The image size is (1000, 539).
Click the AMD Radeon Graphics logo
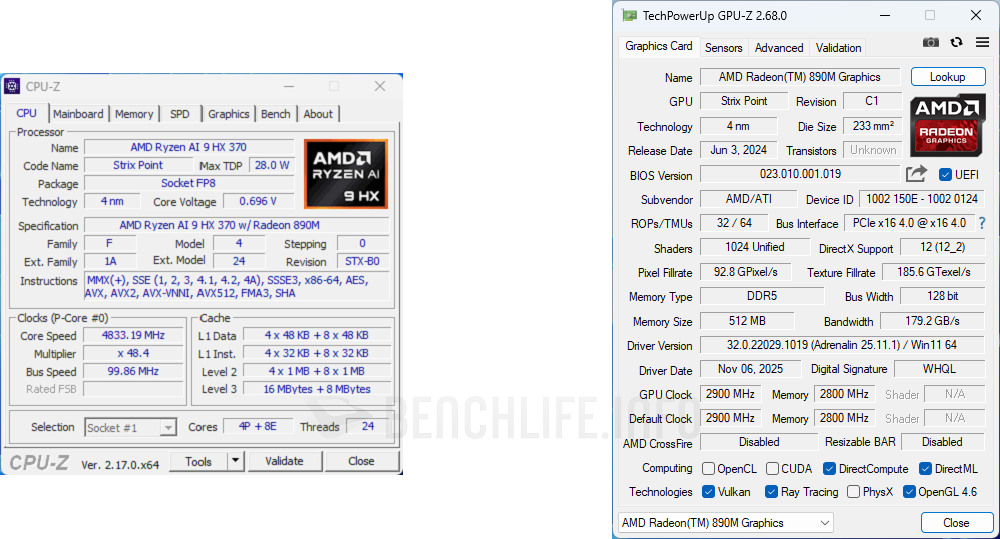946,124
